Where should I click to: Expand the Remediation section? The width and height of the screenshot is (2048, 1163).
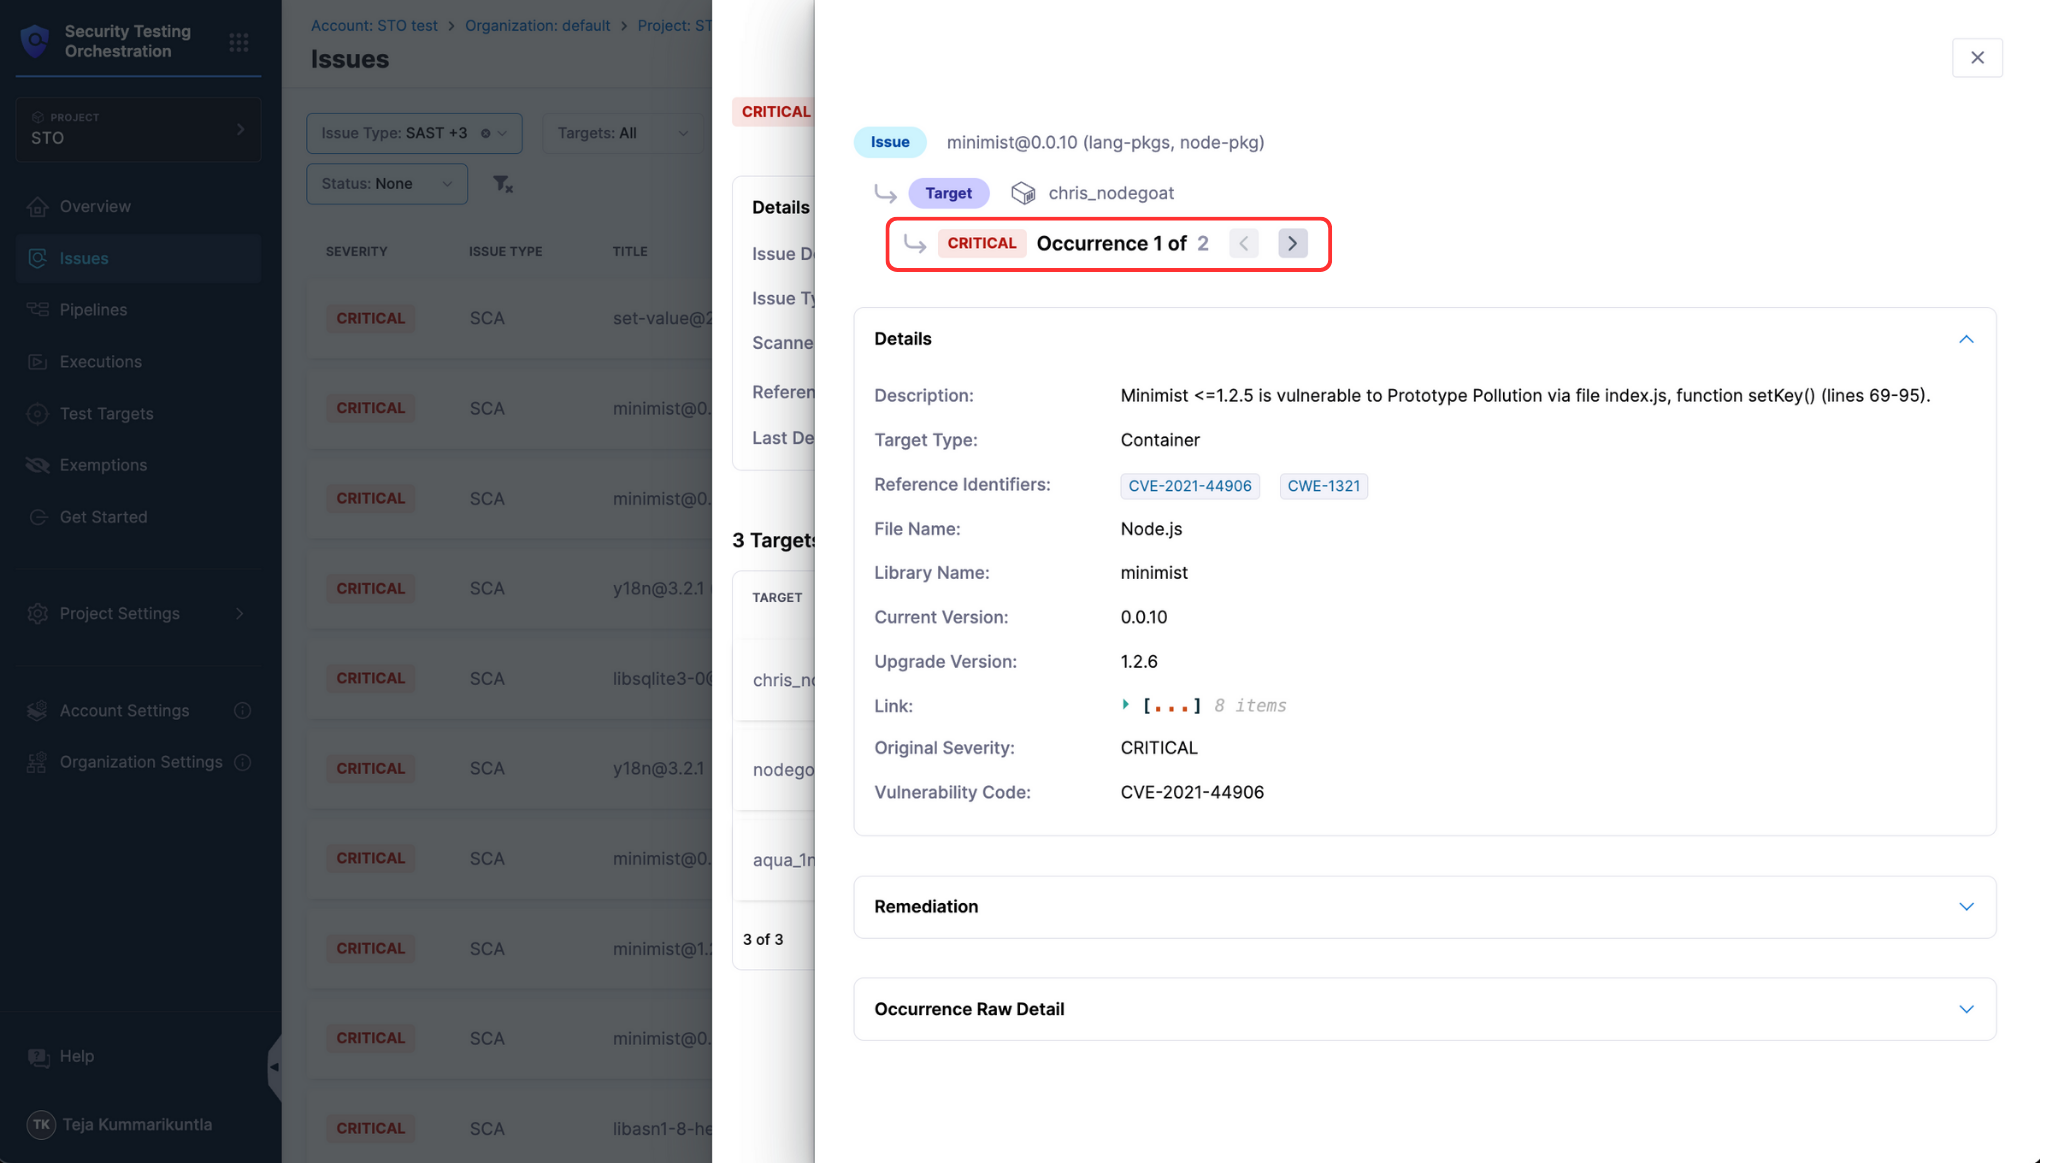click(x=1965, y=907)
